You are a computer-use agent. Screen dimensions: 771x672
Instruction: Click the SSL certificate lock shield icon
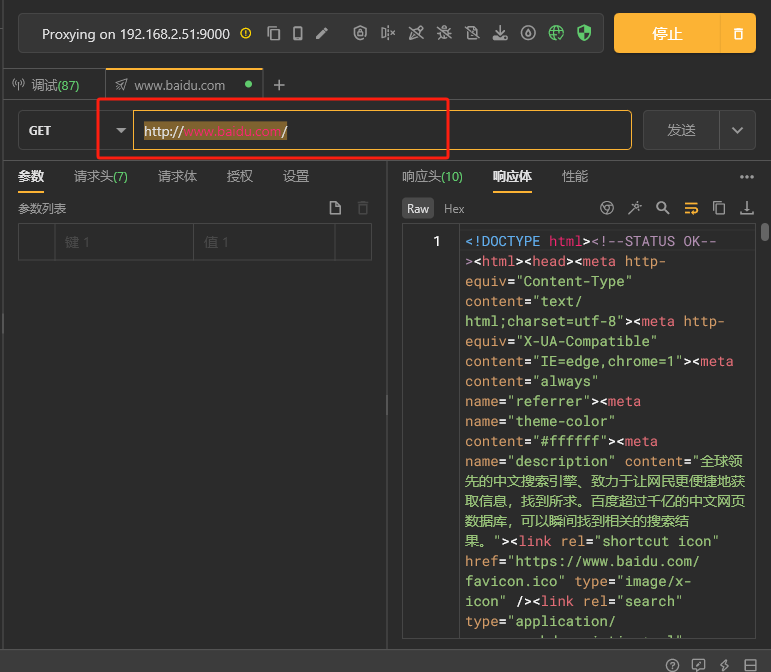pos(360,33)
